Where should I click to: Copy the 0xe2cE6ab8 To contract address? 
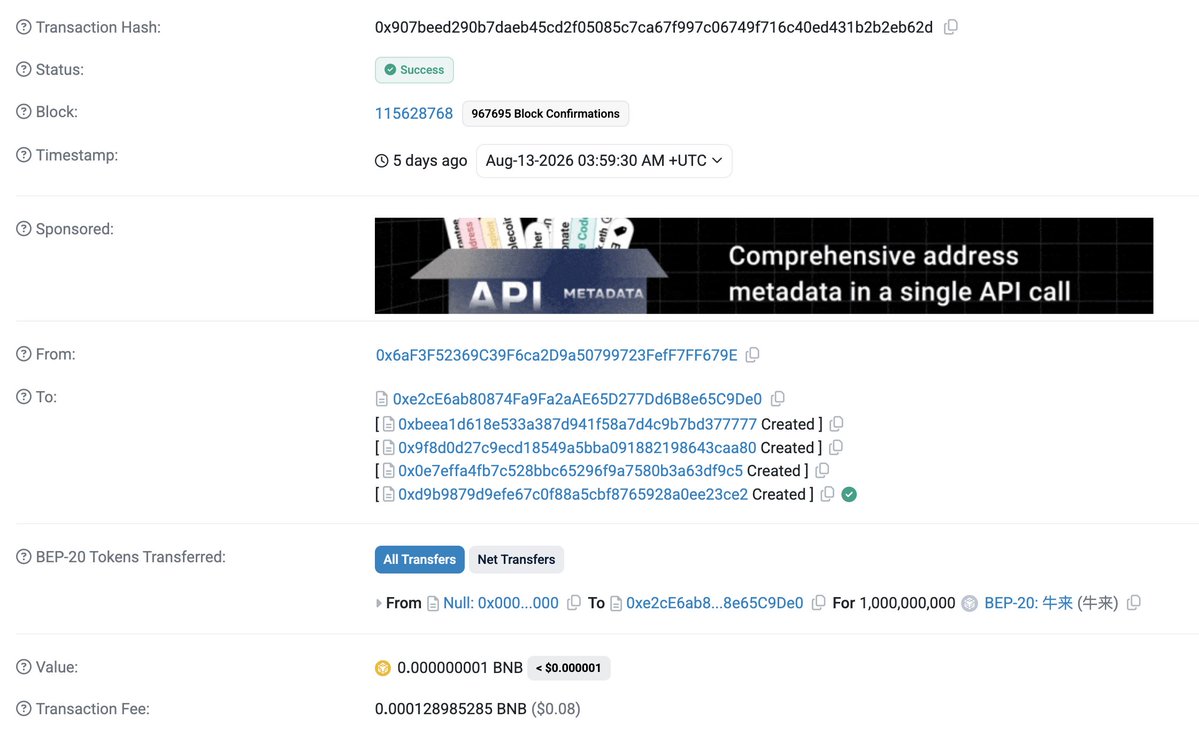click(x=778, y=398)
